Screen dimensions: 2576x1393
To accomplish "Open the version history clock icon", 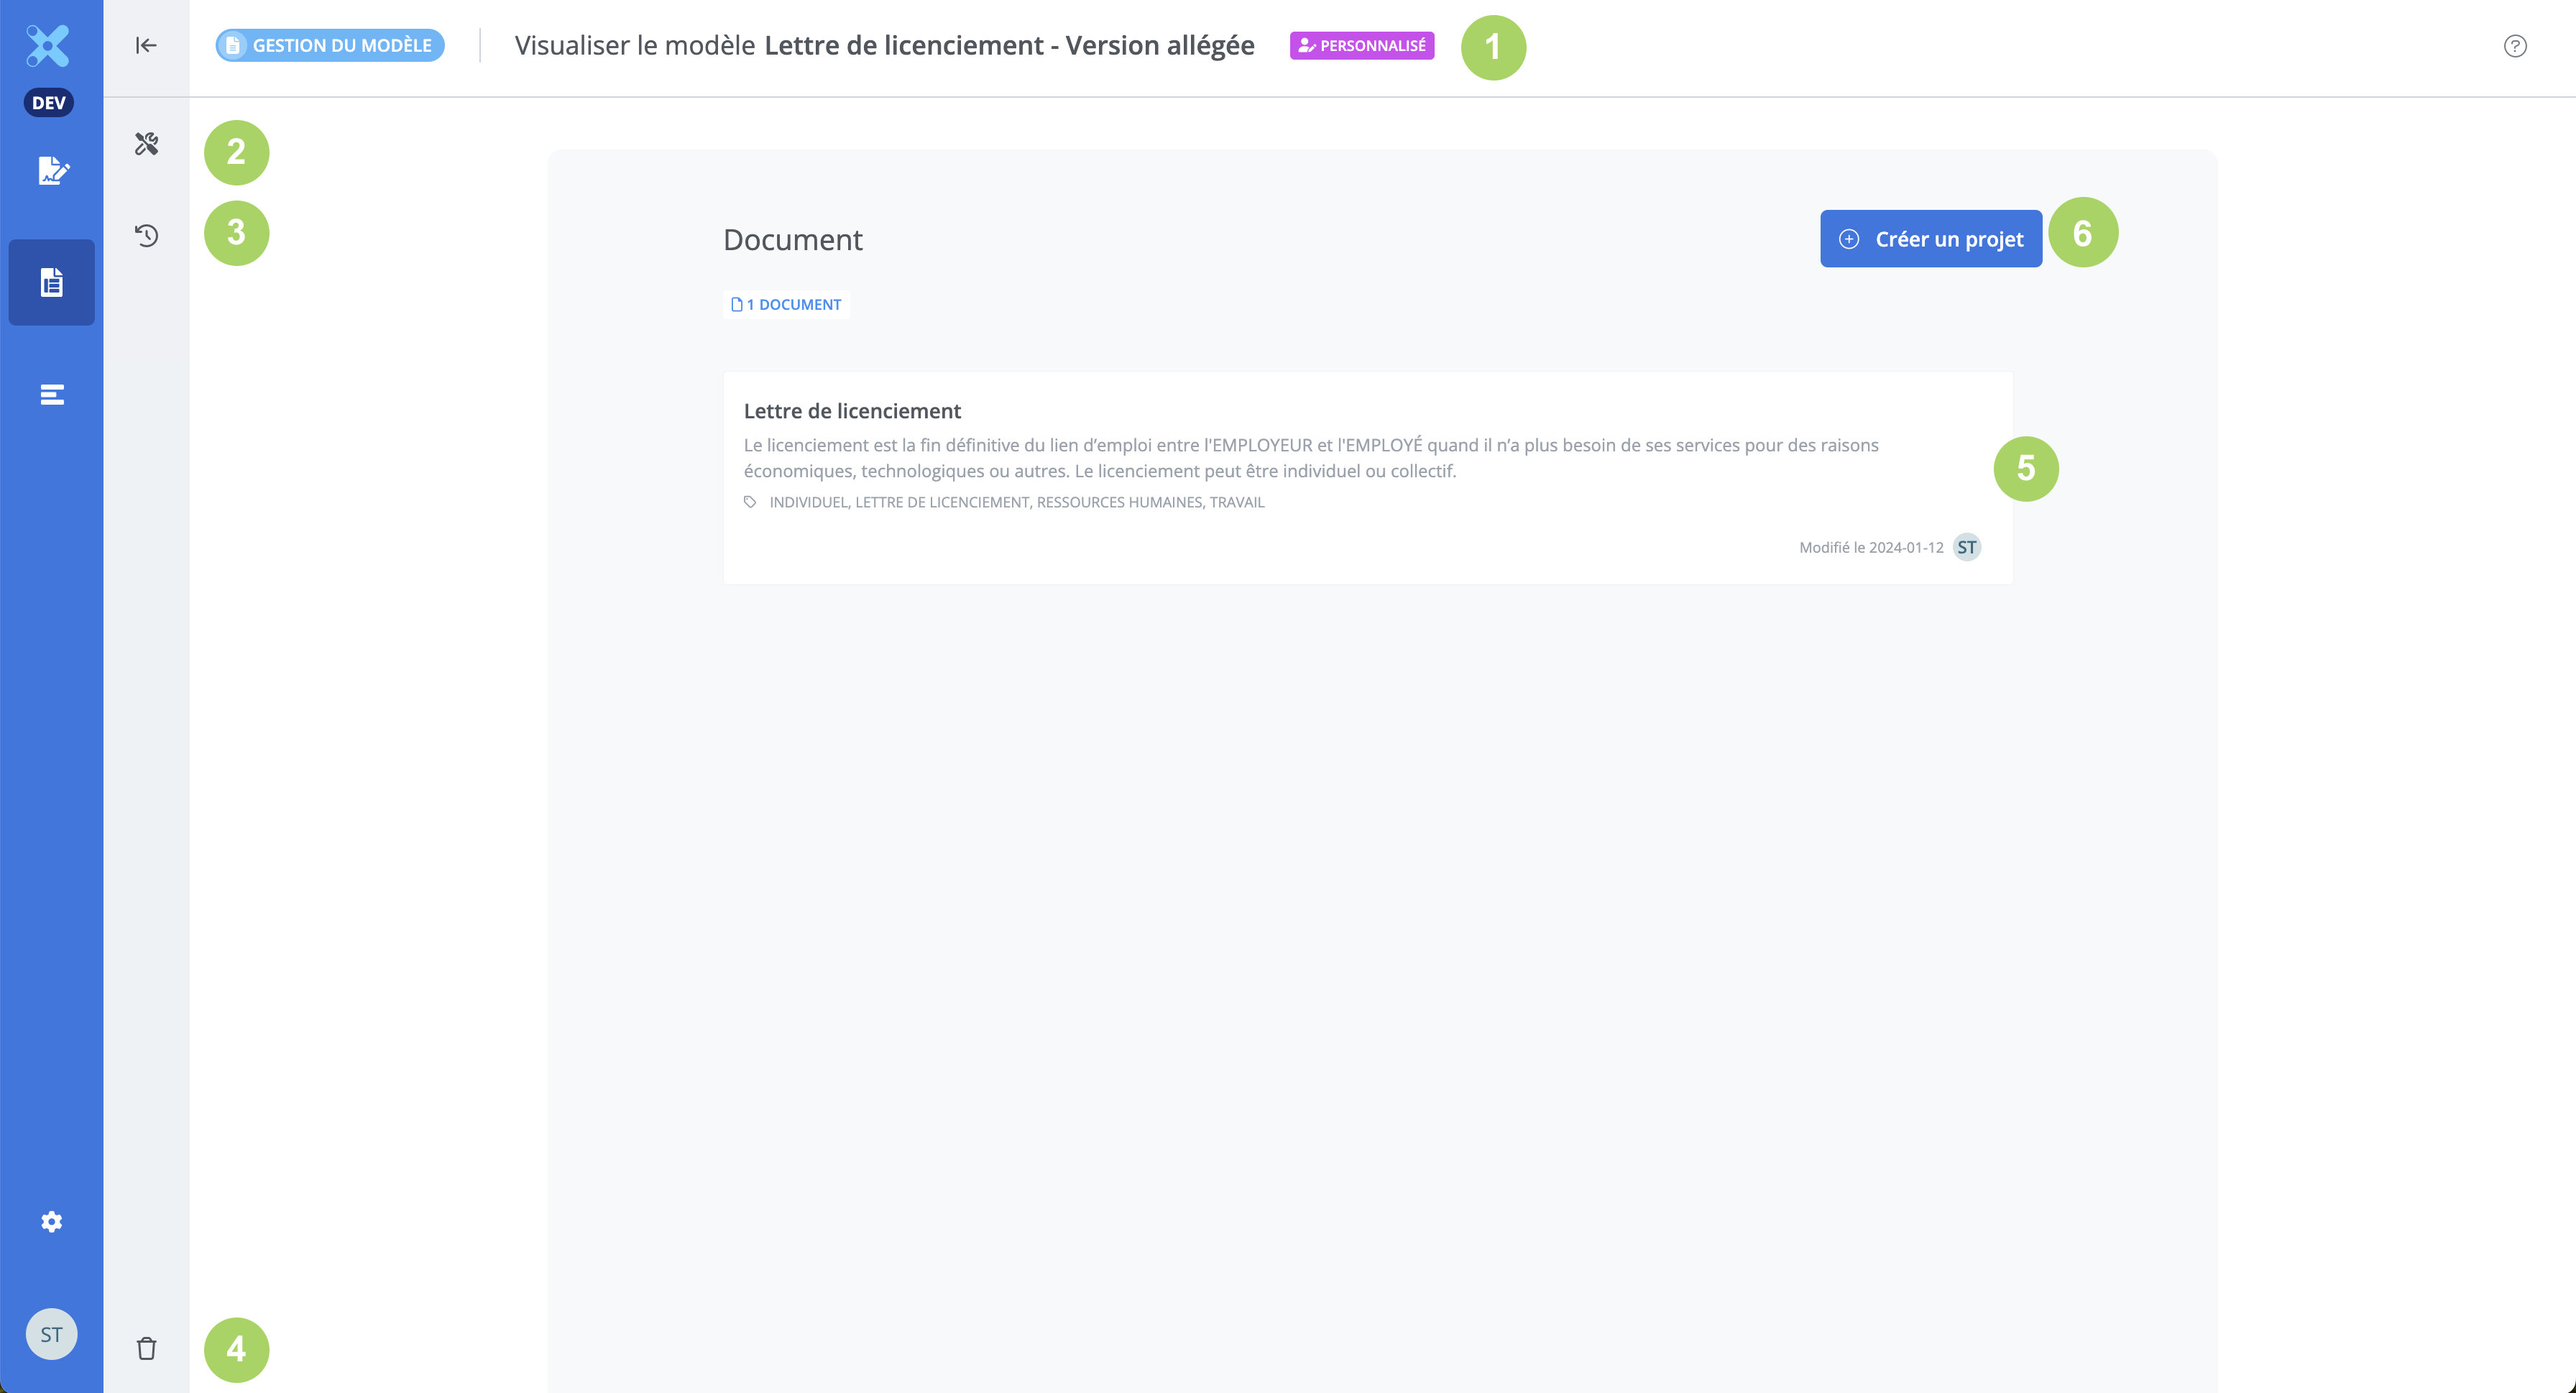I will [147, 236].
